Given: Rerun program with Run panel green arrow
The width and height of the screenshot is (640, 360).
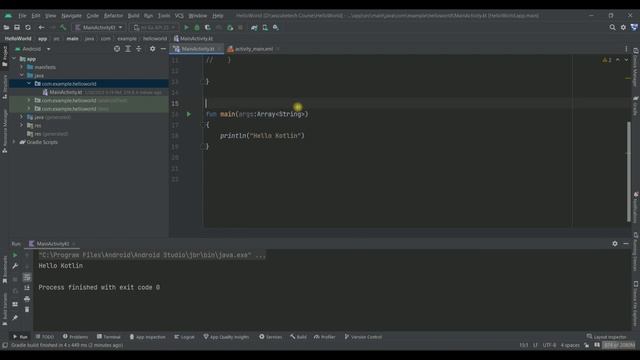Looking at the screenshot, I should pyautogui.click(x=15, y=255).
